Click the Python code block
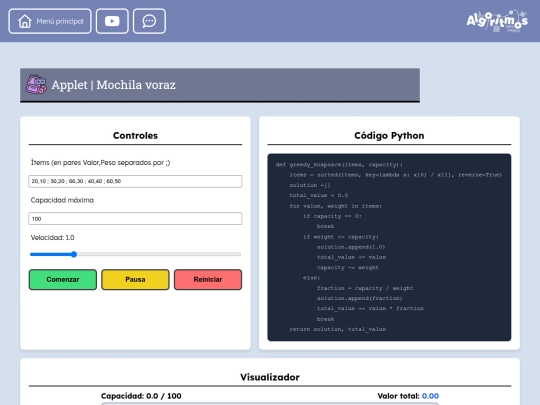Image resolution: width=540 pixels, height=405 pixels. pyautogui.click(x=389, y=247)
